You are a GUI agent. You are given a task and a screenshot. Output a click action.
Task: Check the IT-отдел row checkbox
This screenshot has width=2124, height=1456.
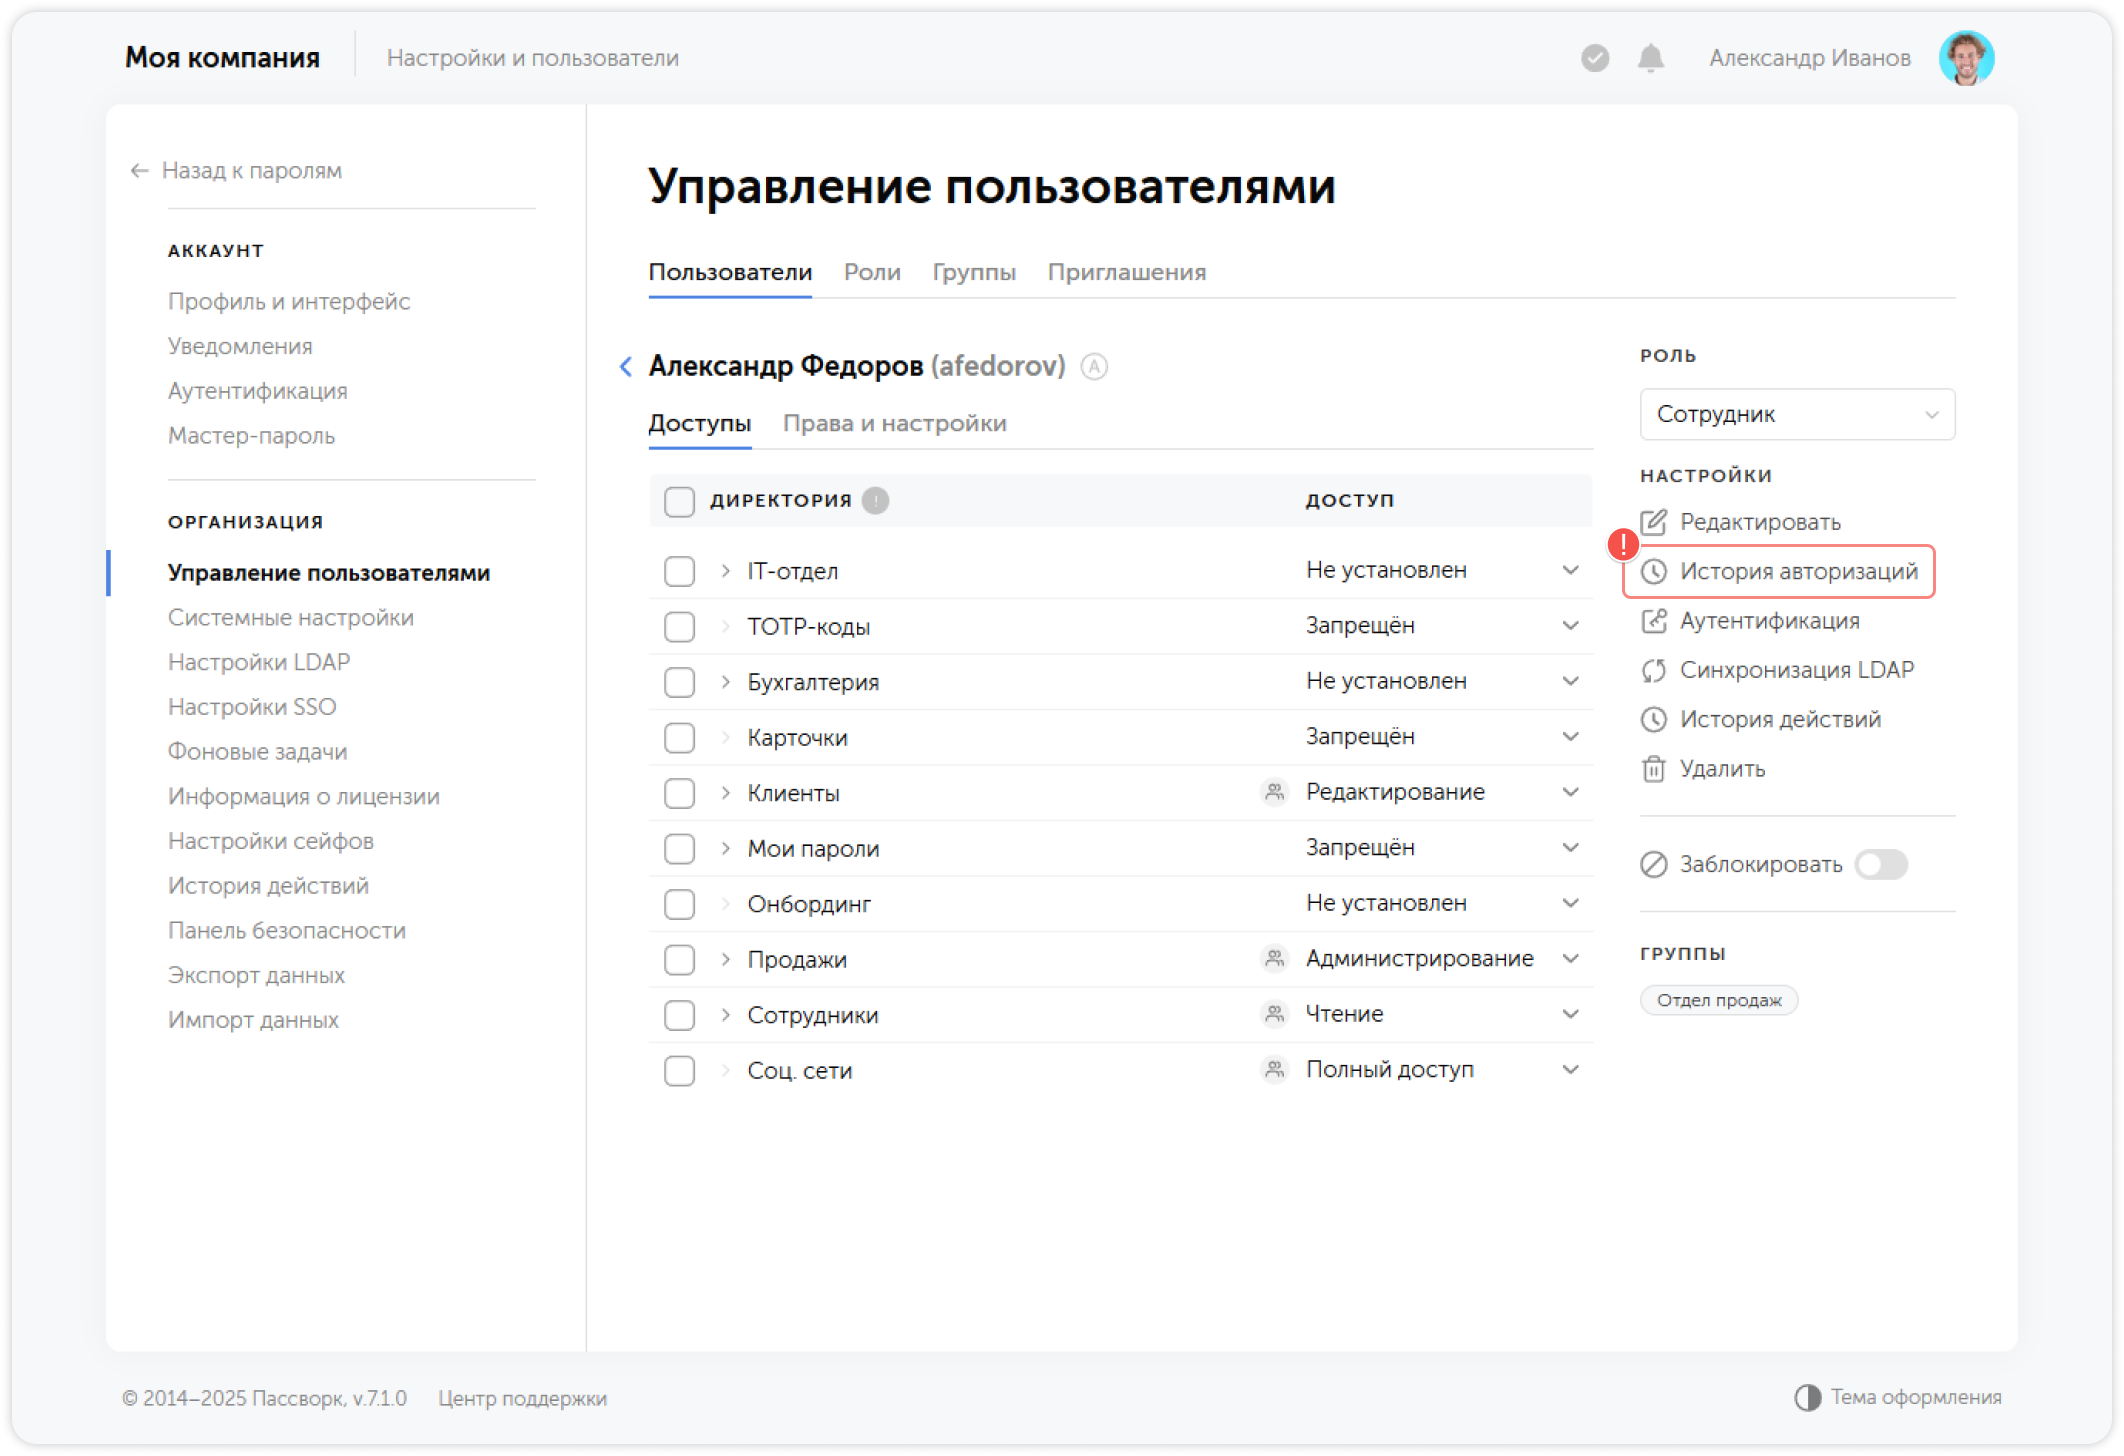(679, 571)
